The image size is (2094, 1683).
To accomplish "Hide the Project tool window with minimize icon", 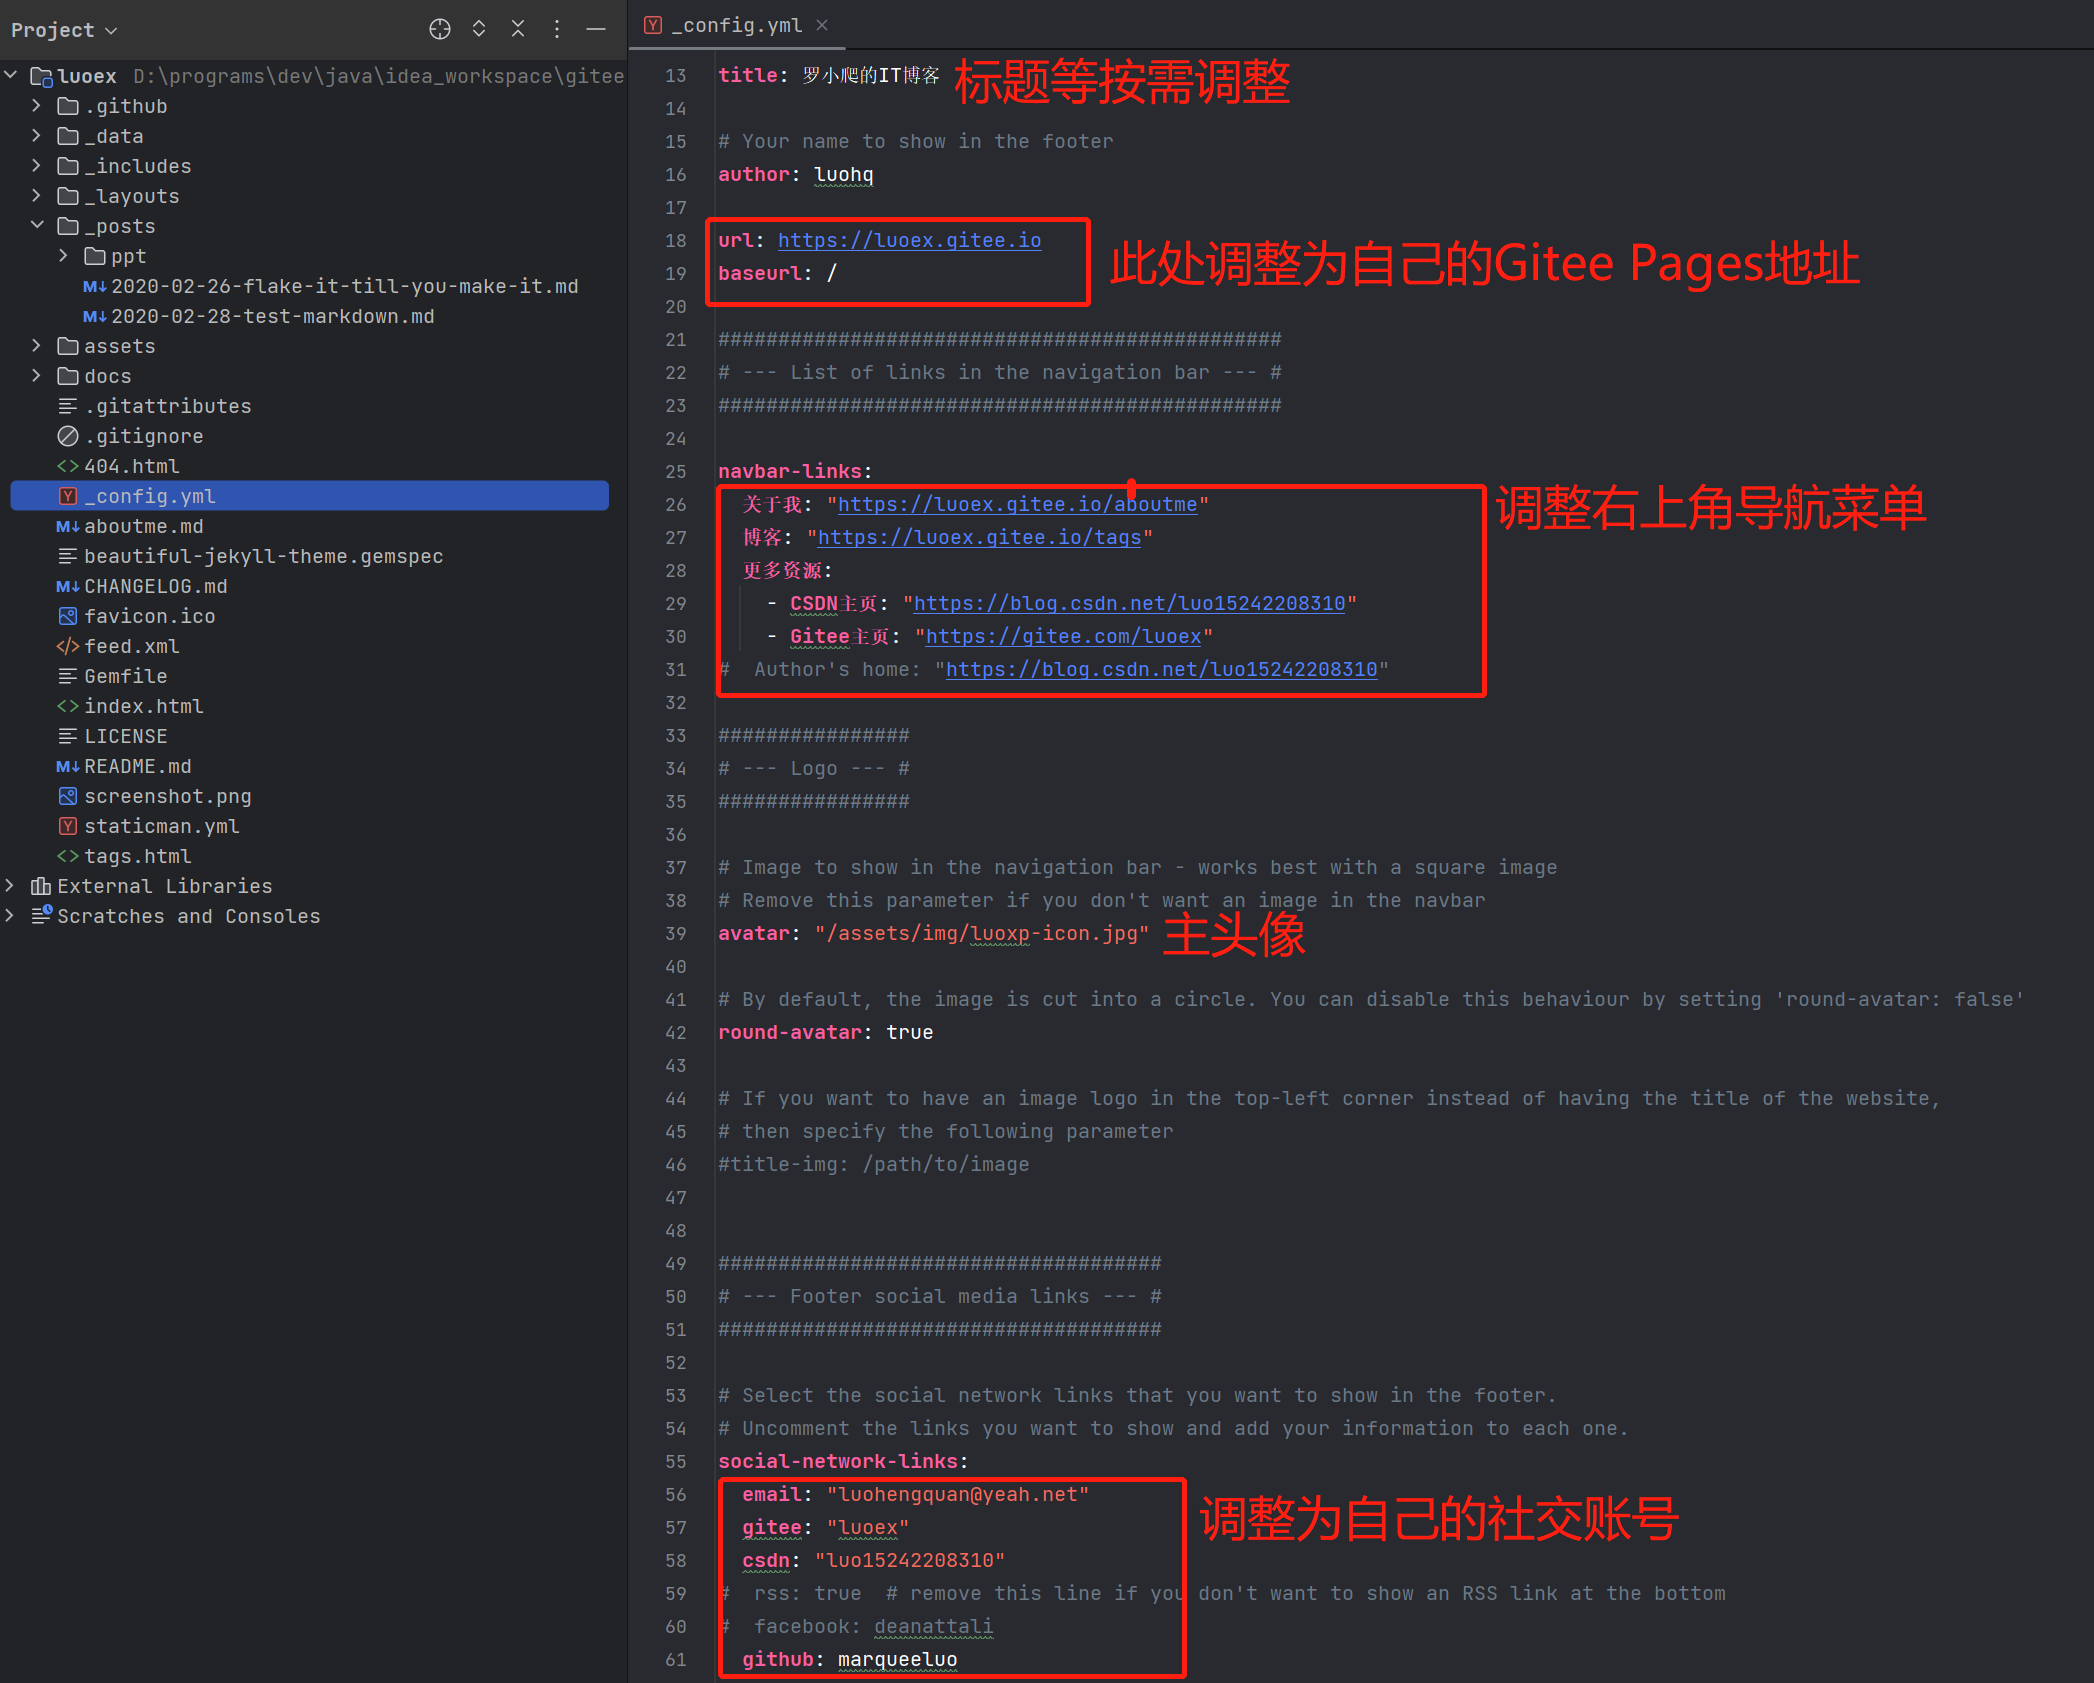I will pyautogui.click(x=596, y=29).
